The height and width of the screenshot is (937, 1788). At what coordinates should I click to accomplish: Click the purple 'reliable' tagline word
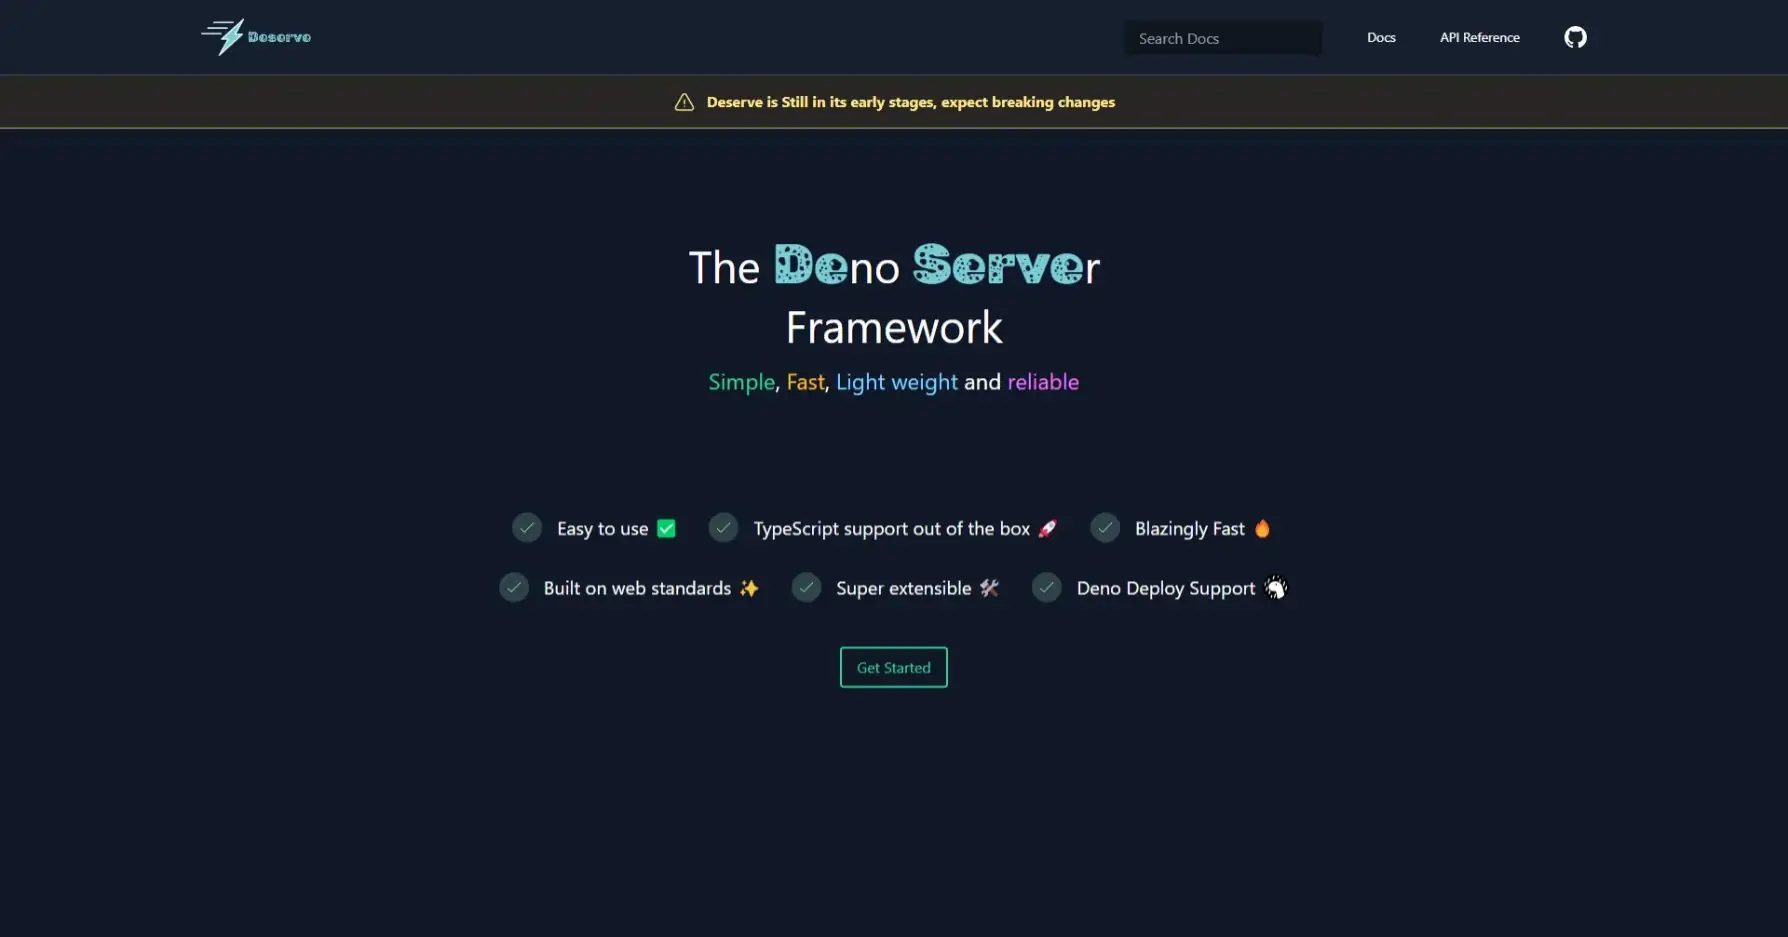(x=1043, y=382)
